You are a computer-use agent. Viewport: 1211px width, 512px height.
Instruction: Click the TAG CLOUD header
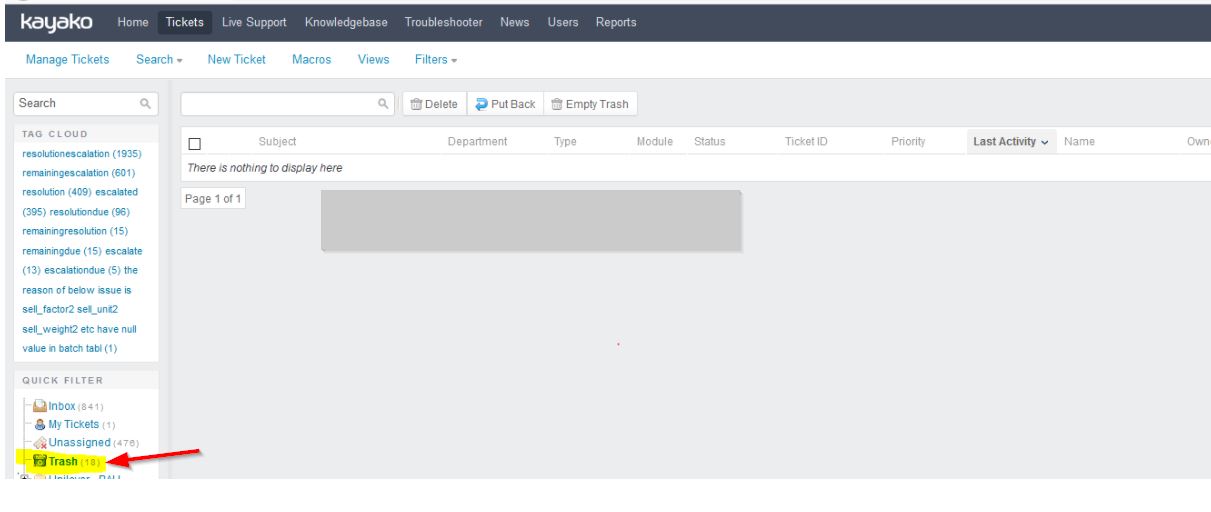coord(55,134)
